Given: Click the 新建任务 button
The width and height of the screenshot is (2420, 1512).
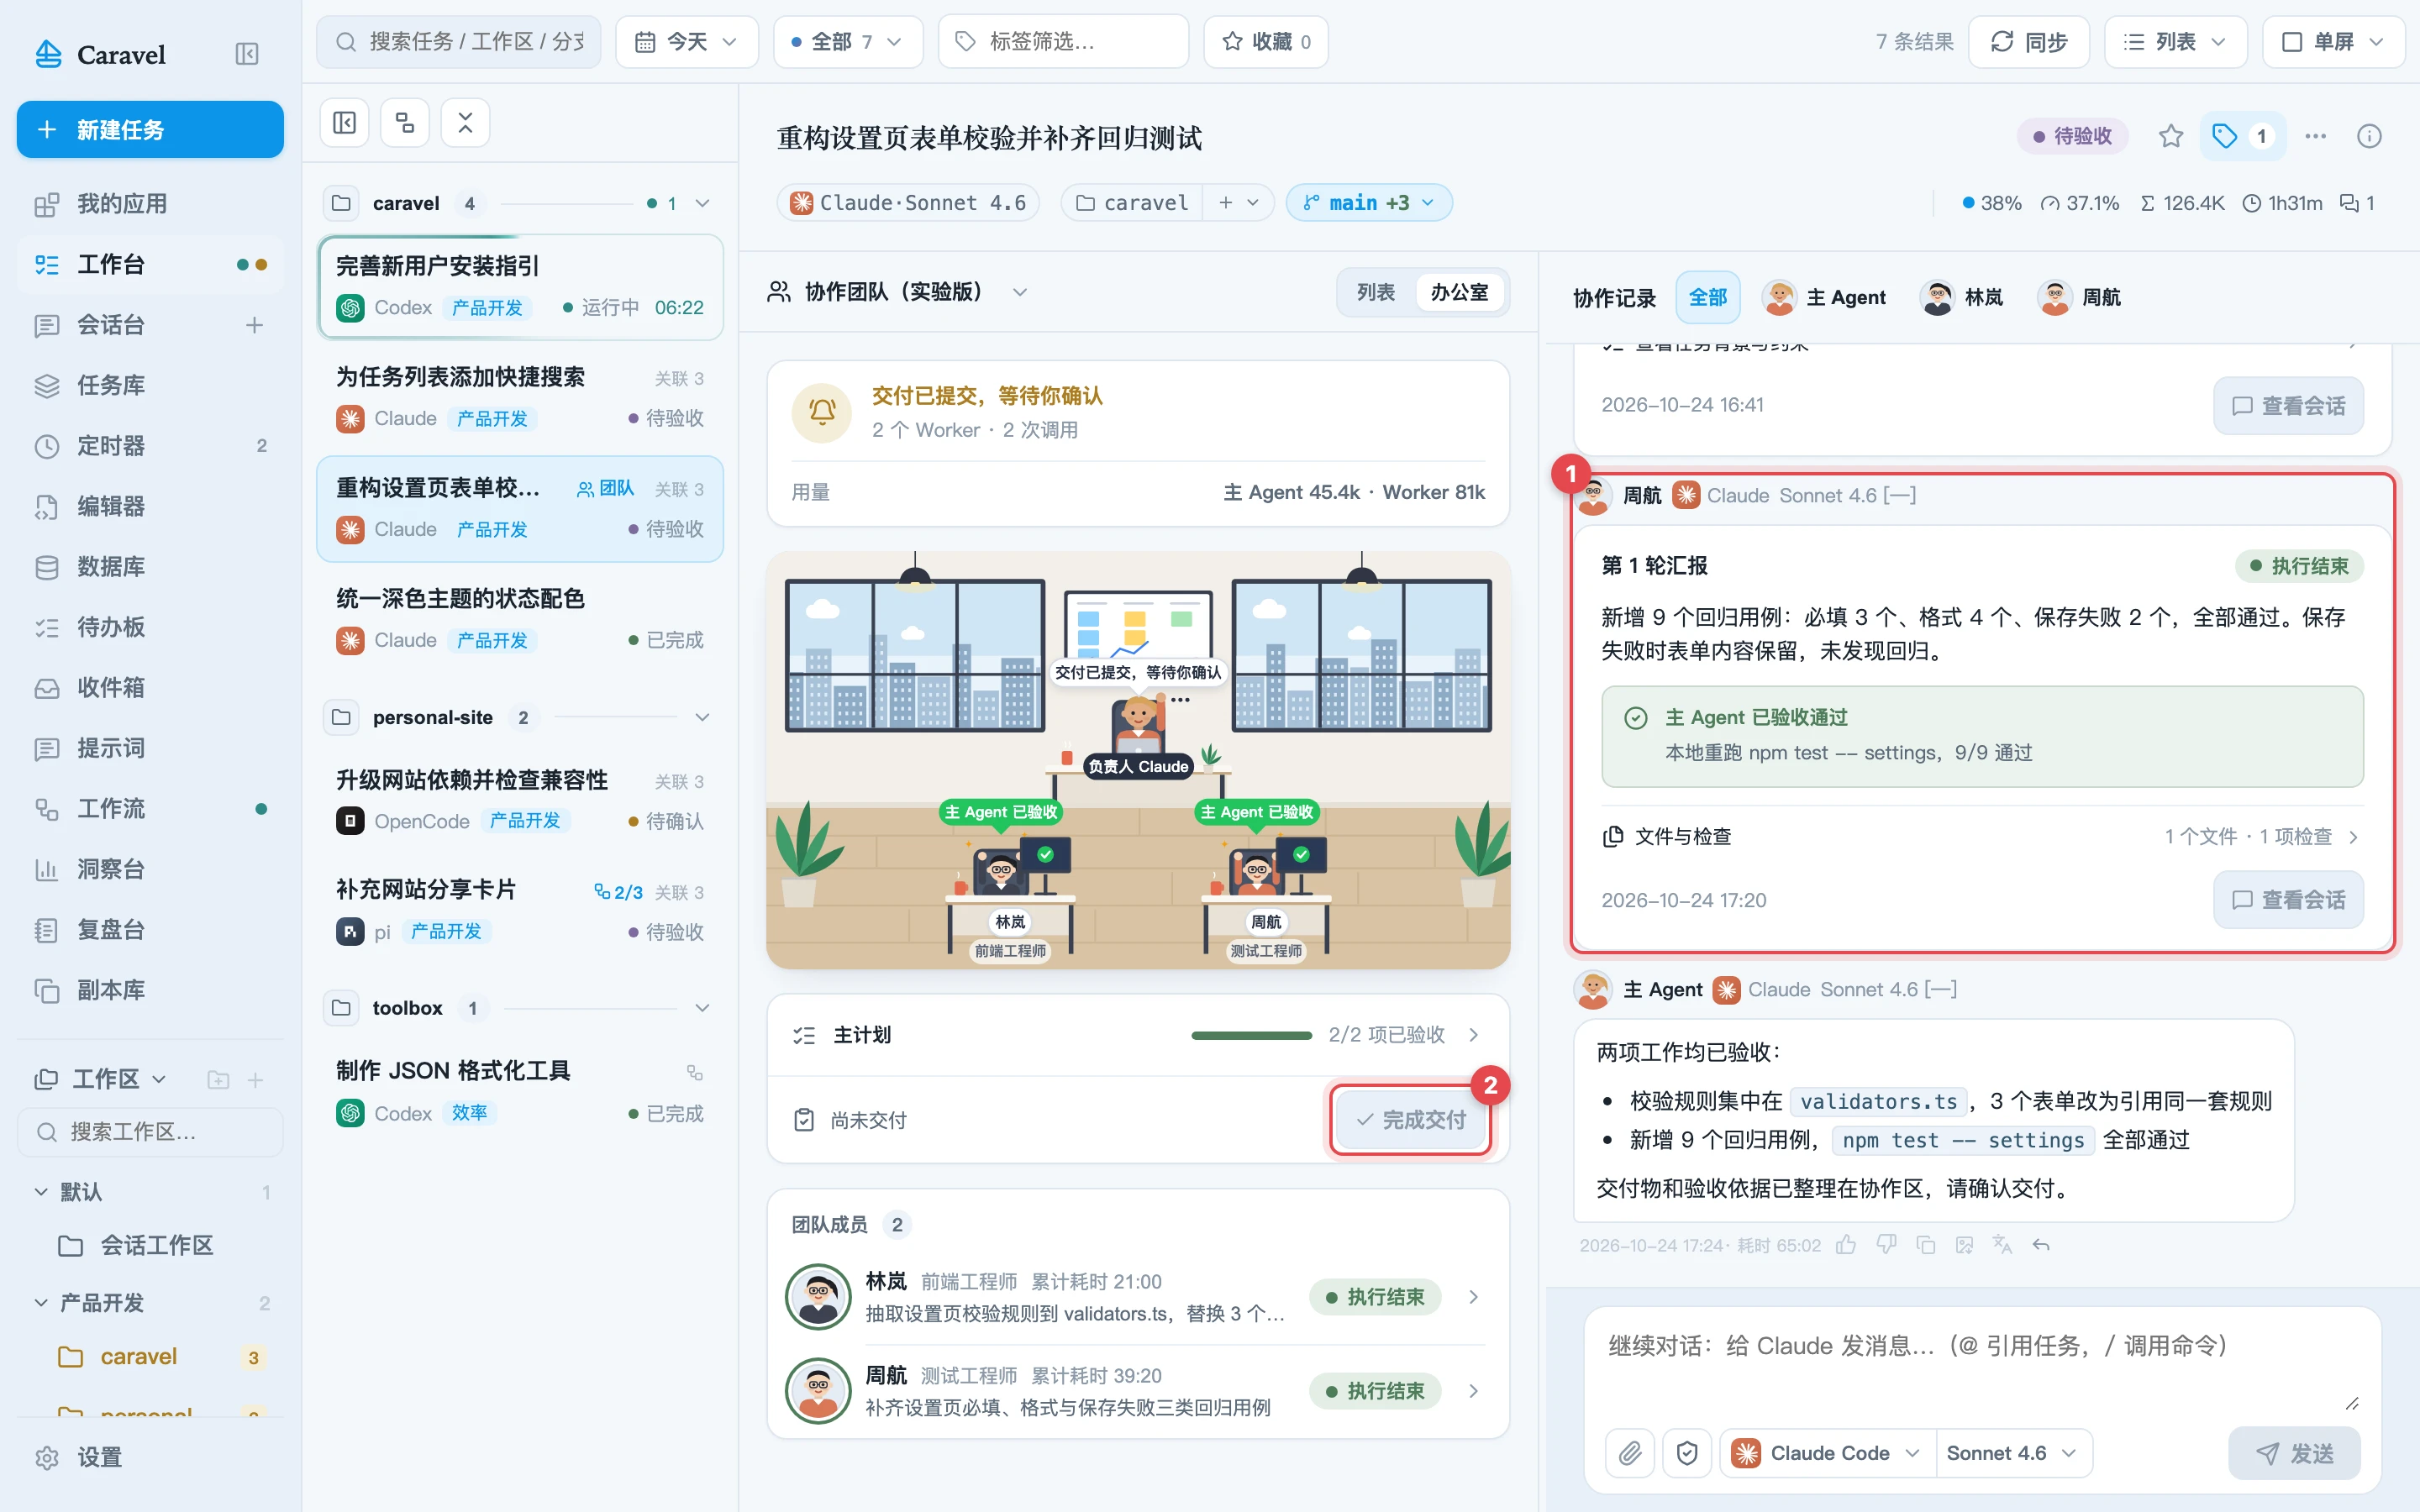Looking at the screenshot, I should coord(150,129).
